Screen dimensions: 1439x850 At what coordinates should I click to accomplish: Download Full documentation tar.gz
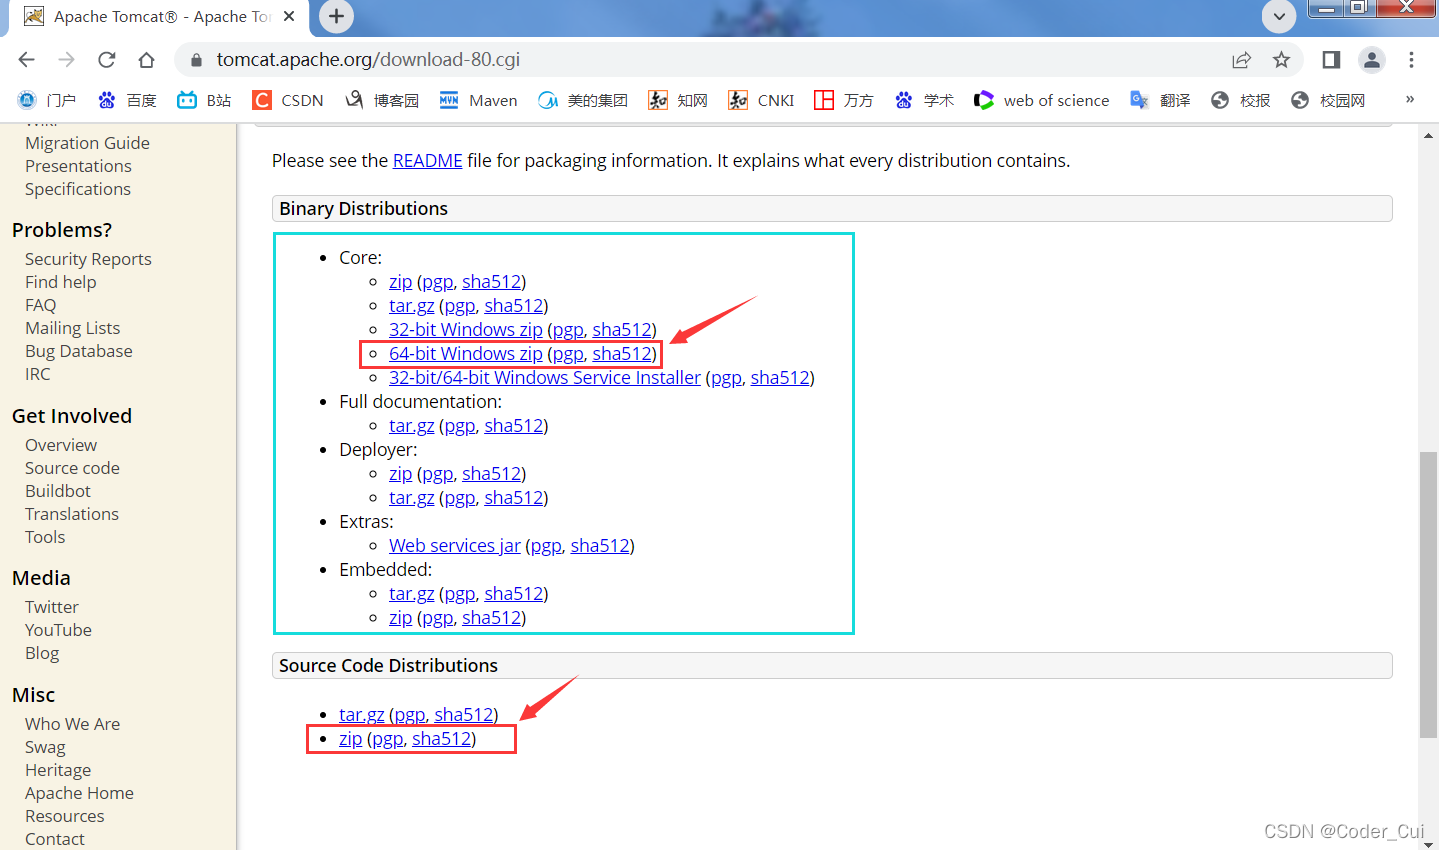[411, 425]
